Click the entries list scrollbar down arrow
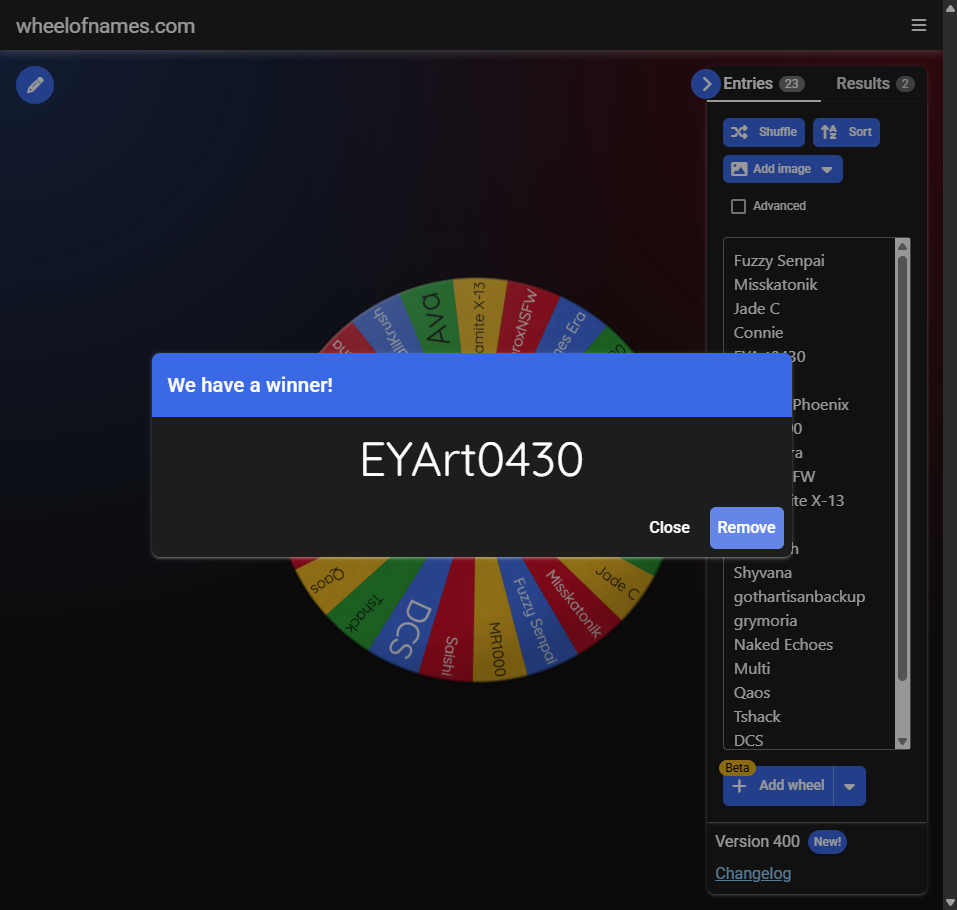Image resolution: width=957 pixels, height=910 pixels. click(902, 741)
